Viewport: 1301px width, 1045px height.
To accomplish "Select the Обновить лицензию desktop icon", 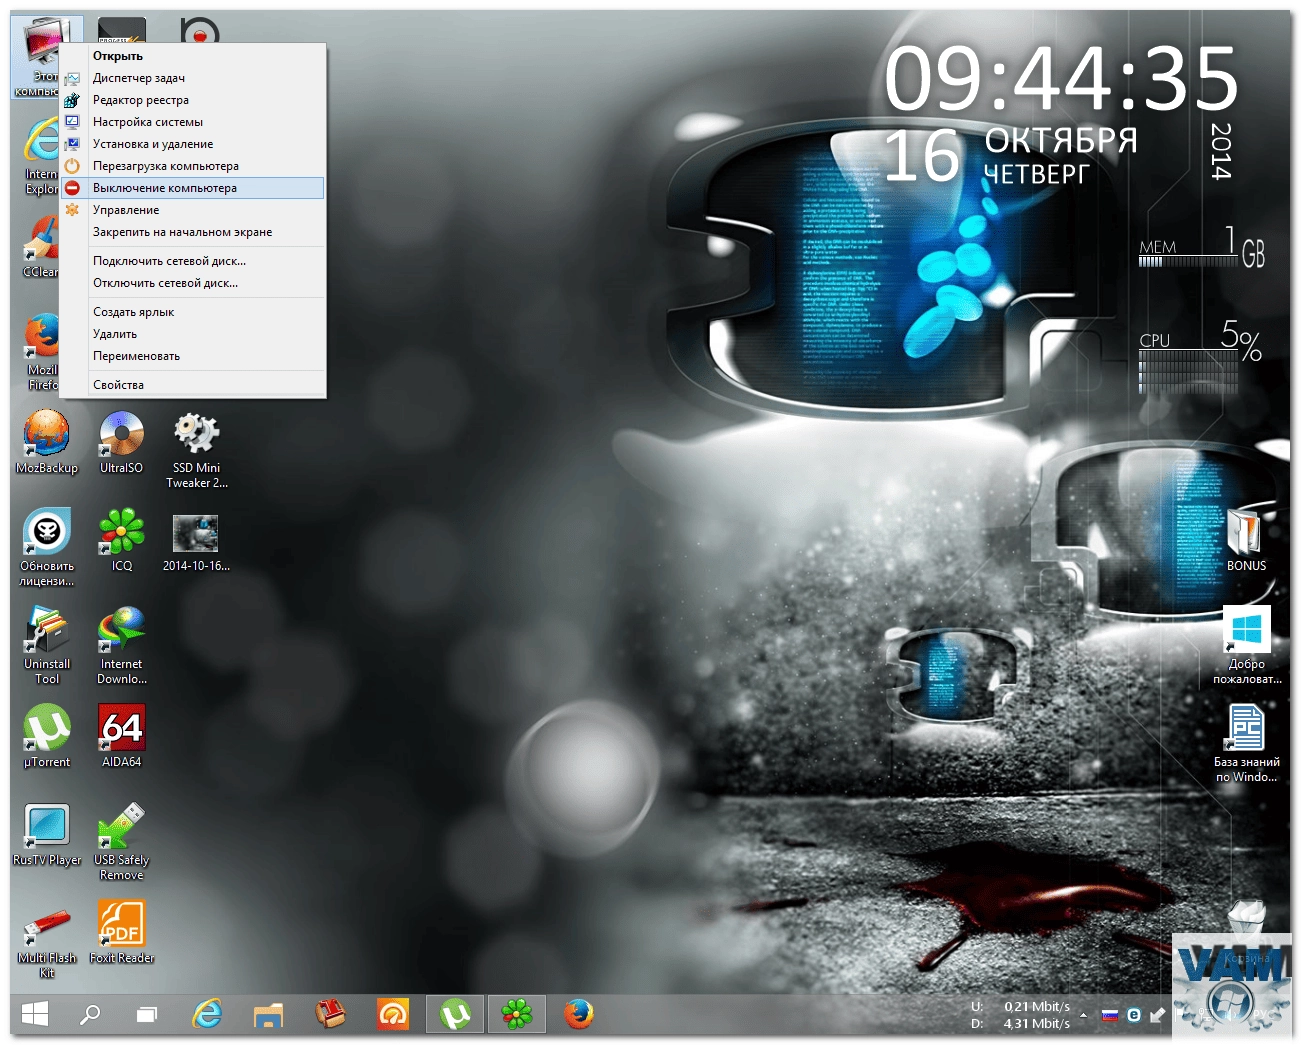I will 47,547.
